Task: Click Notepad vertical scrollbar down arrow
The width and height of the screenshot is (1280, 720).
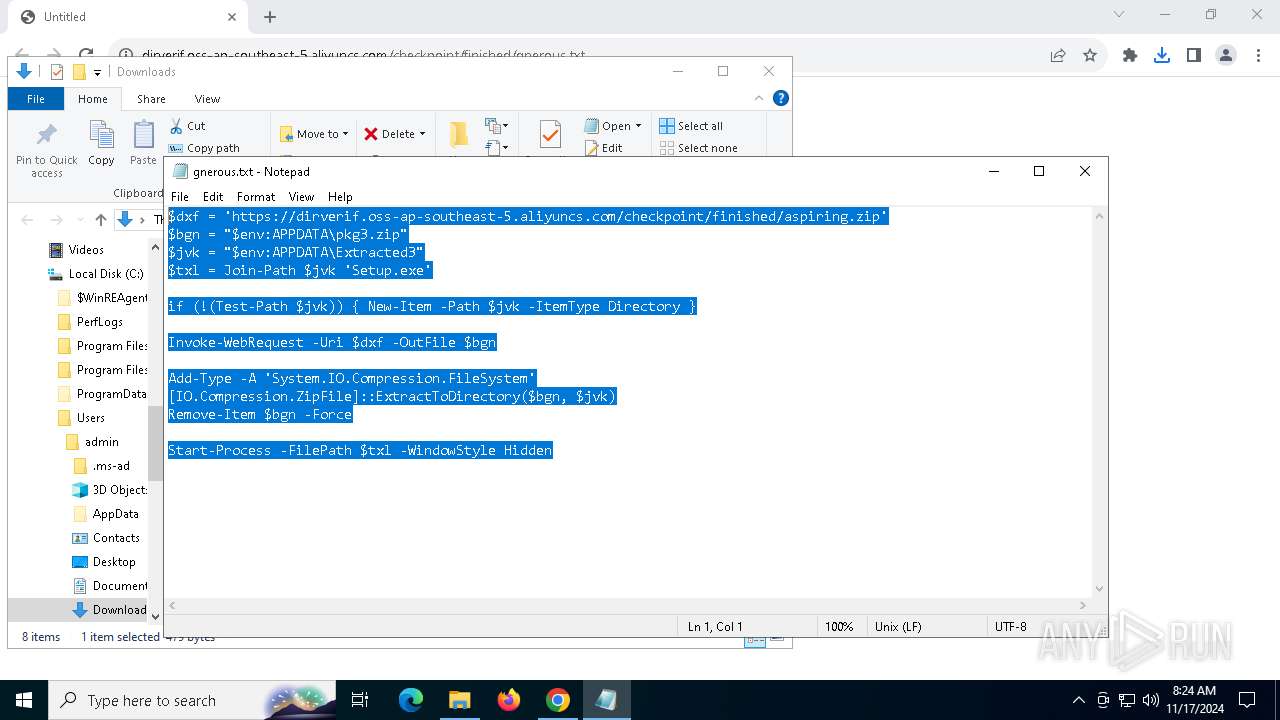Action: pos(1099,589)
